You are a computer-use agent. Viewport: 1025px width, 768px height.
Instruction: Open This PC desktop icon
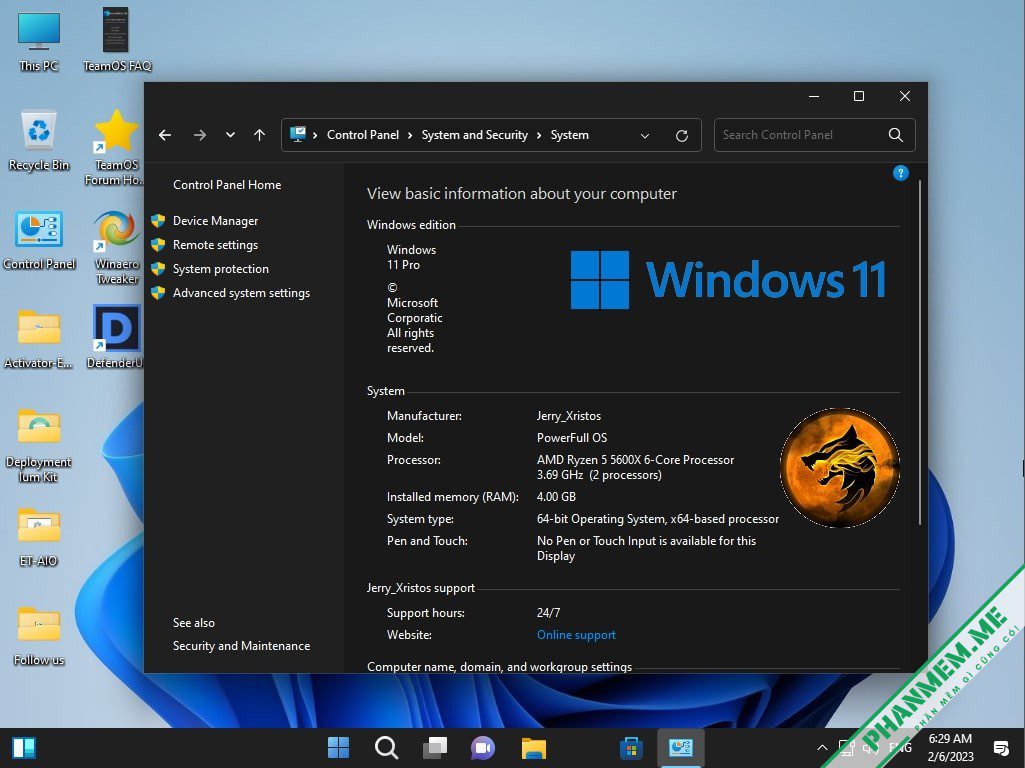click(39, 41)
